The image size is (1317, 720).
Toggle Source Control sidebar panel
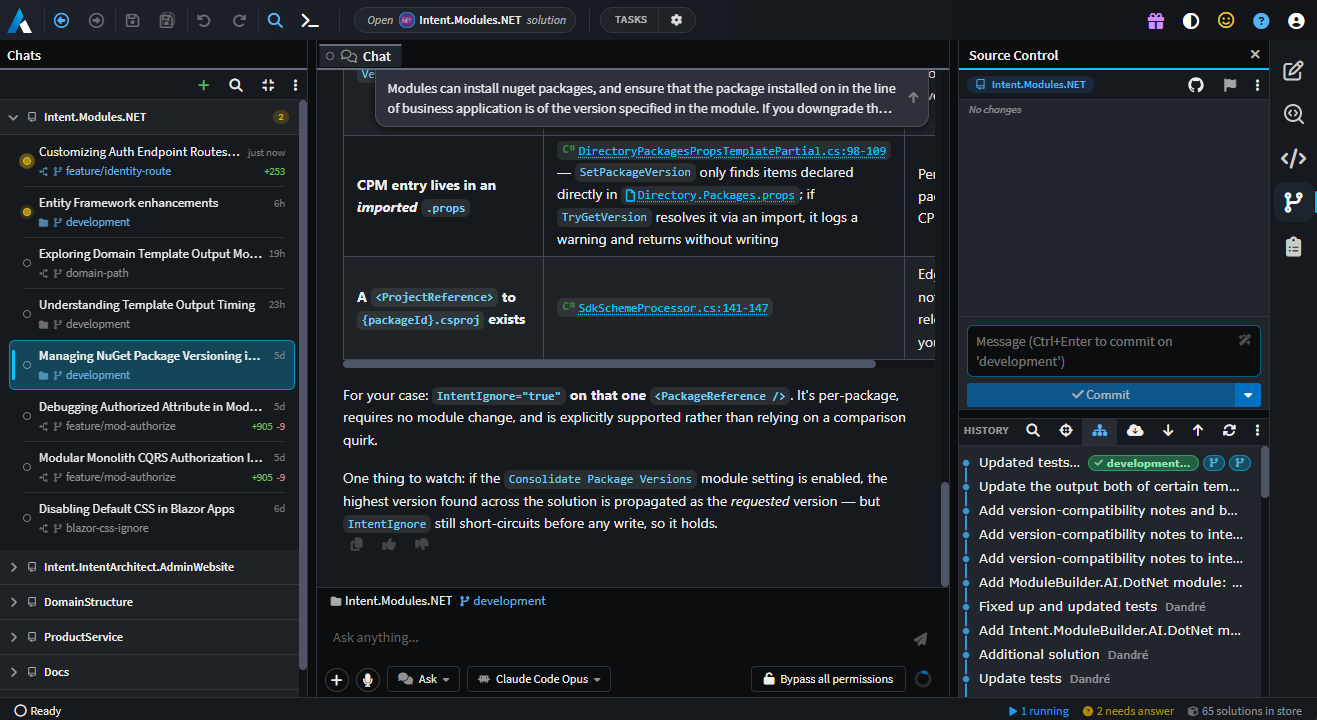click(x=1294, y=202)
